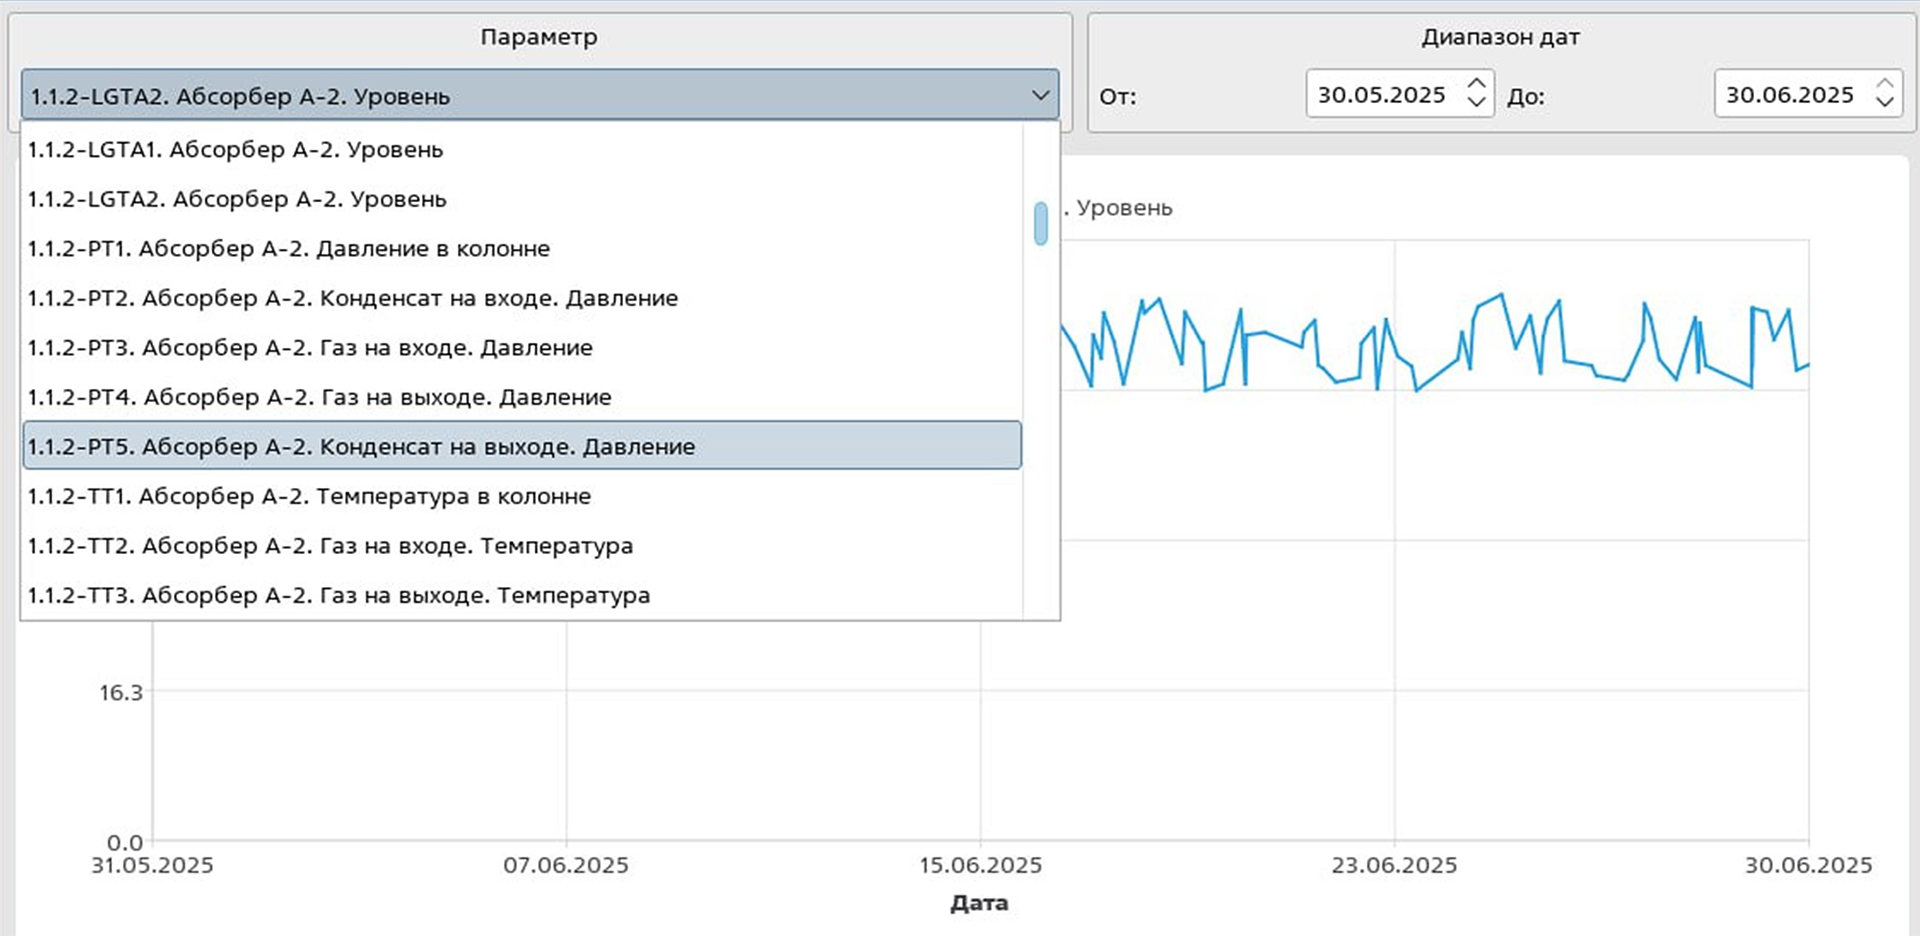Click the Параметр combo box selected text
This screenshot has width=1920, height=936.
point(240,96)
